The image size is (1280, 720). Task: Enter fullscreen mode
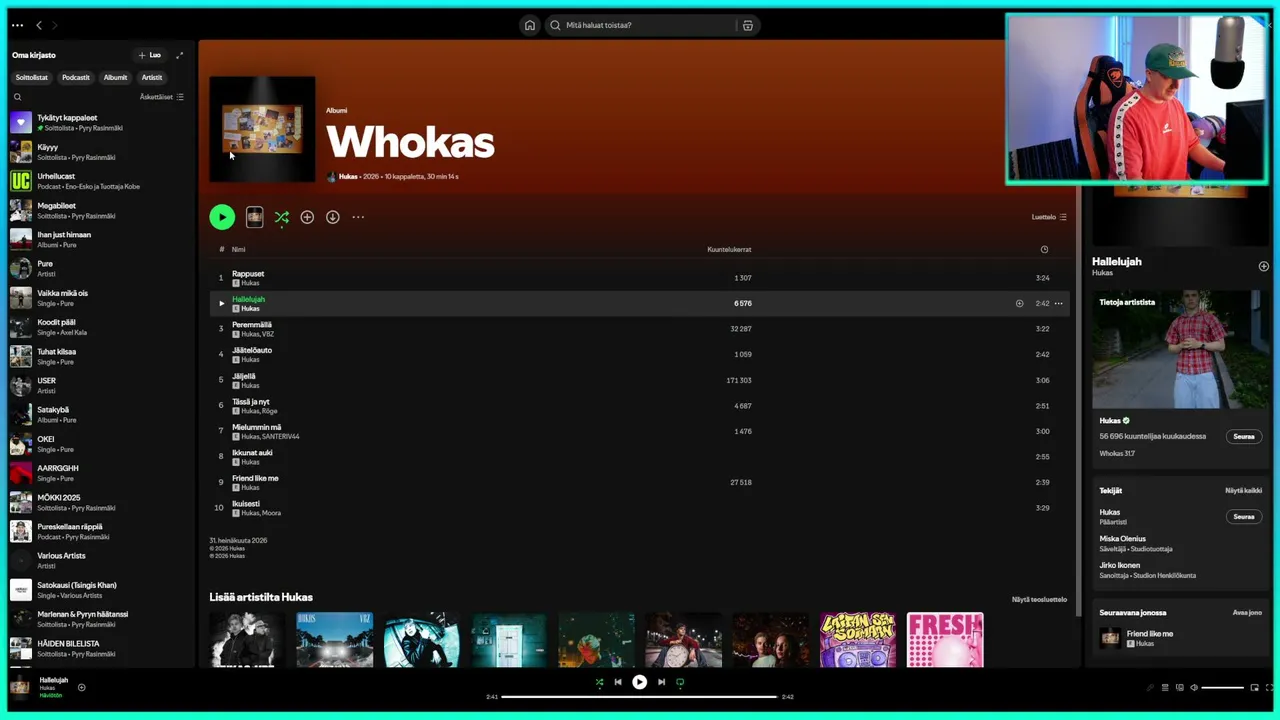[x=1268, y=688]
